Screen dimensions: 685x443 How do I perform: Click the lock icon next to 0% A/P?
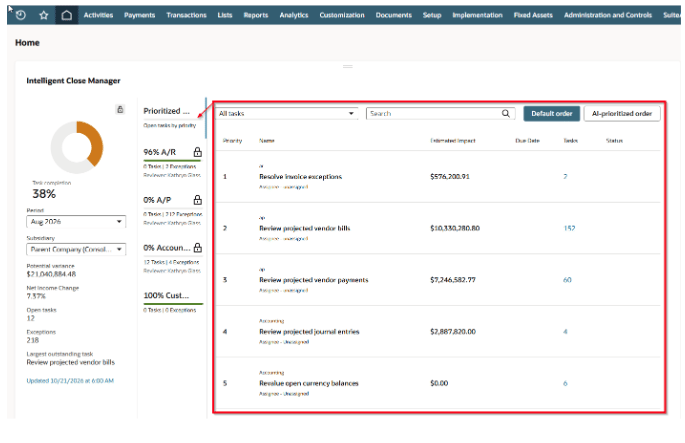click(x=197, y=200)
